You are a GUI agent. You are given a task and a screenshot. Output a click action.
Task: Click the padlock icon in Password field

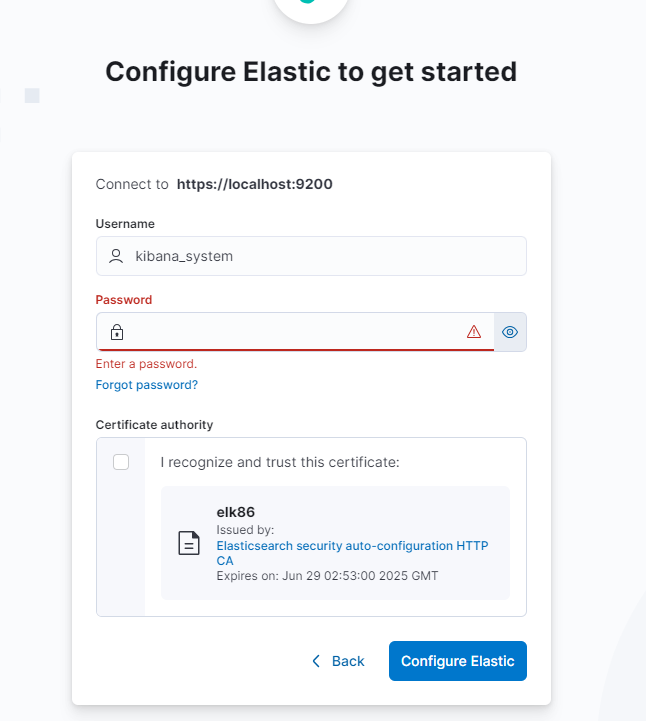click(117, 332)
